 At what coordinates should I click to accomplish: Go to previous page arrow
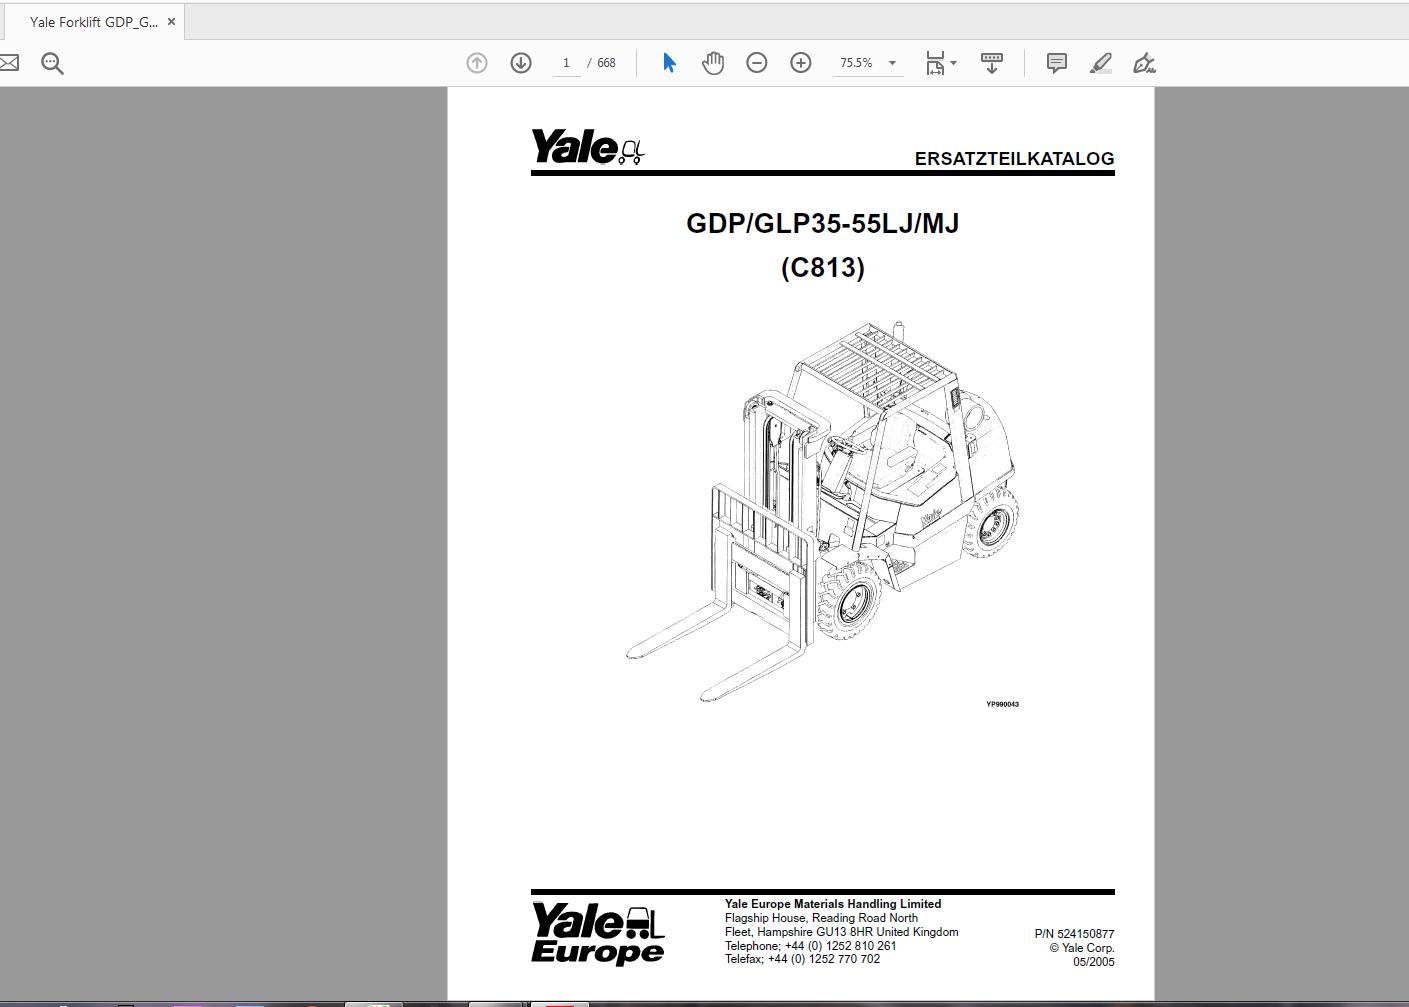[477, 63]
